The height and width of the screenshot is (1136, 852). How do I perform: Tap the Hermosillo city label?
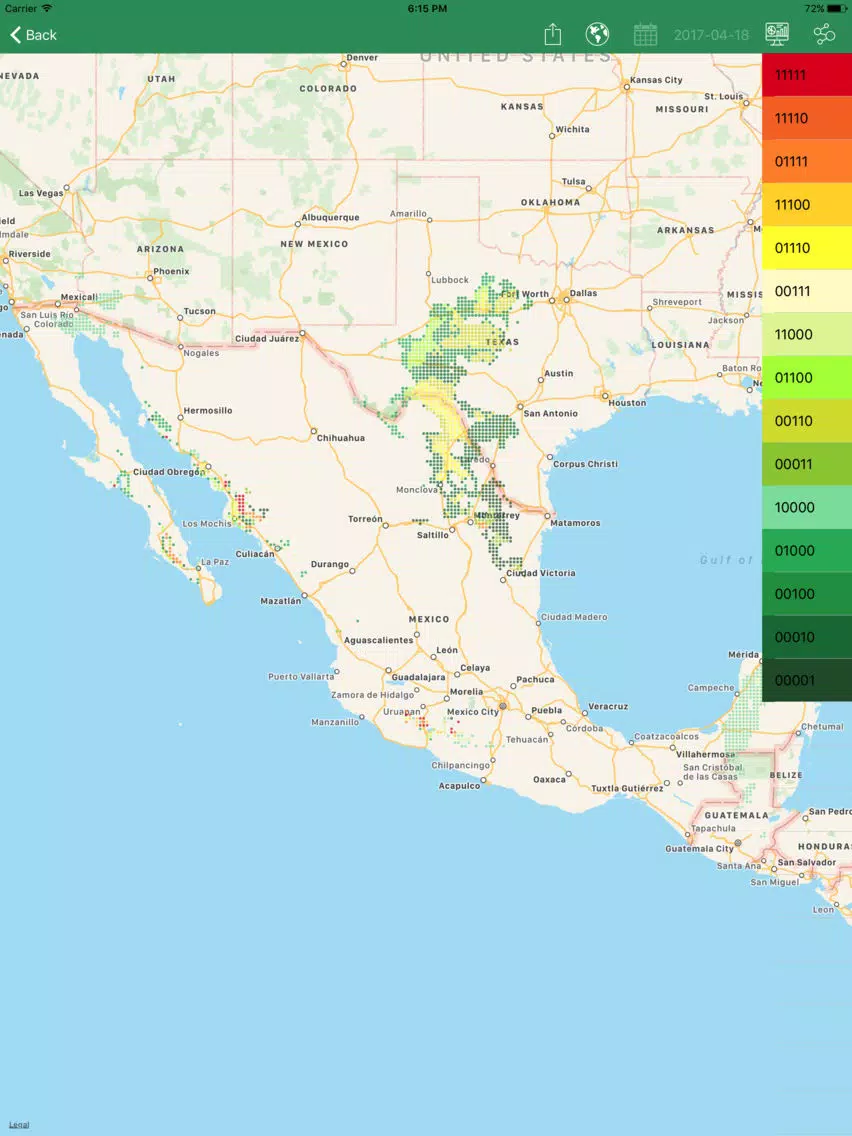pyautogui.click(x=208, y=411)
